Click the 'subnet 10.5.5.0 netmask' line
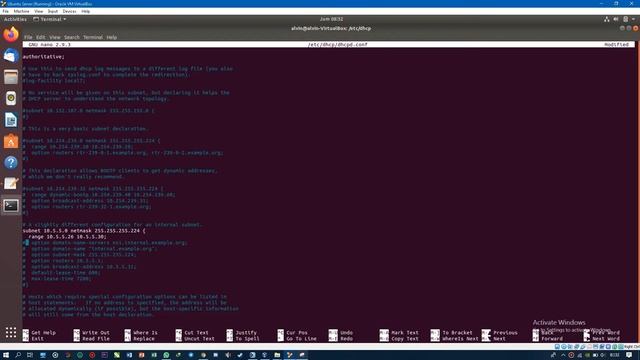The height and width of the screenshot is (360, 640). pos(84,231)
